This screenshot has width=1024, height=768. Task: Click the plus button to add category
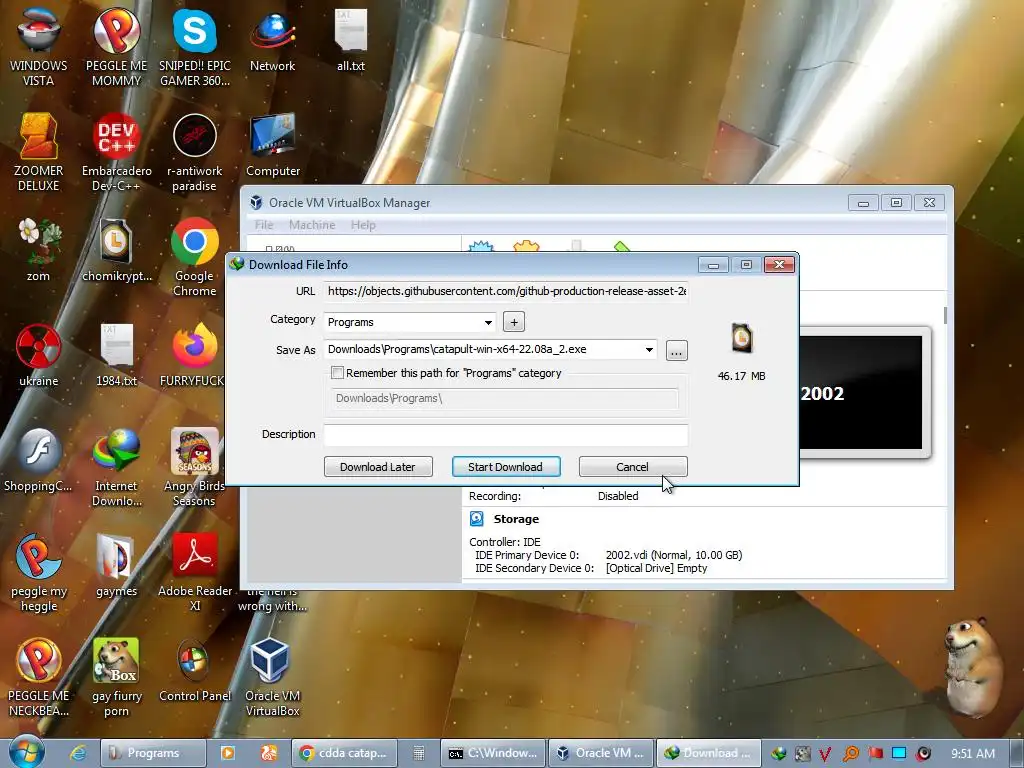(x=514, y=322)
